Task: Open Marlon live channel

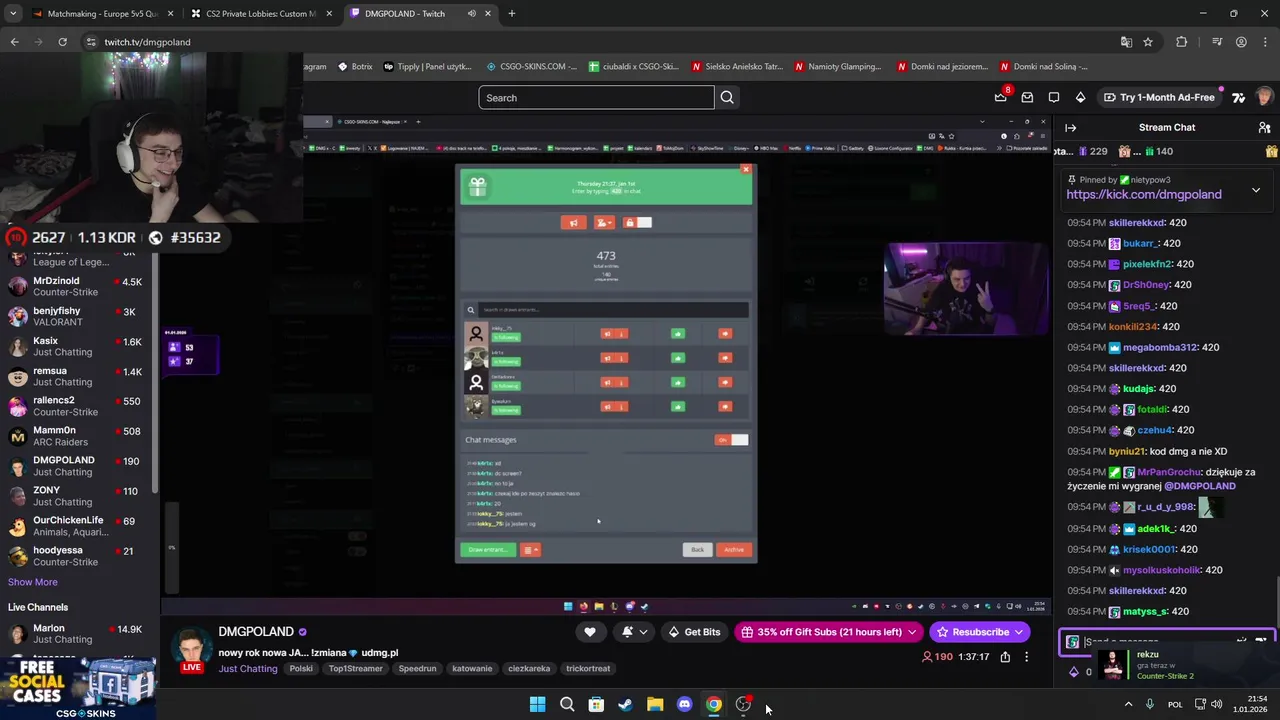Action: [79, 634]
